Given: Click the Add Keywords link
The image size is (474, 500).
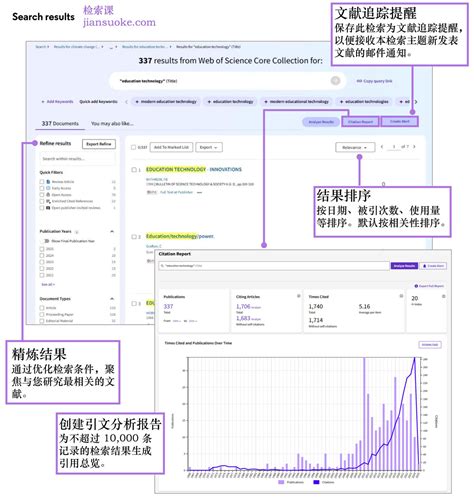Looking at the screenshot, I should click(x=57, y=102).
